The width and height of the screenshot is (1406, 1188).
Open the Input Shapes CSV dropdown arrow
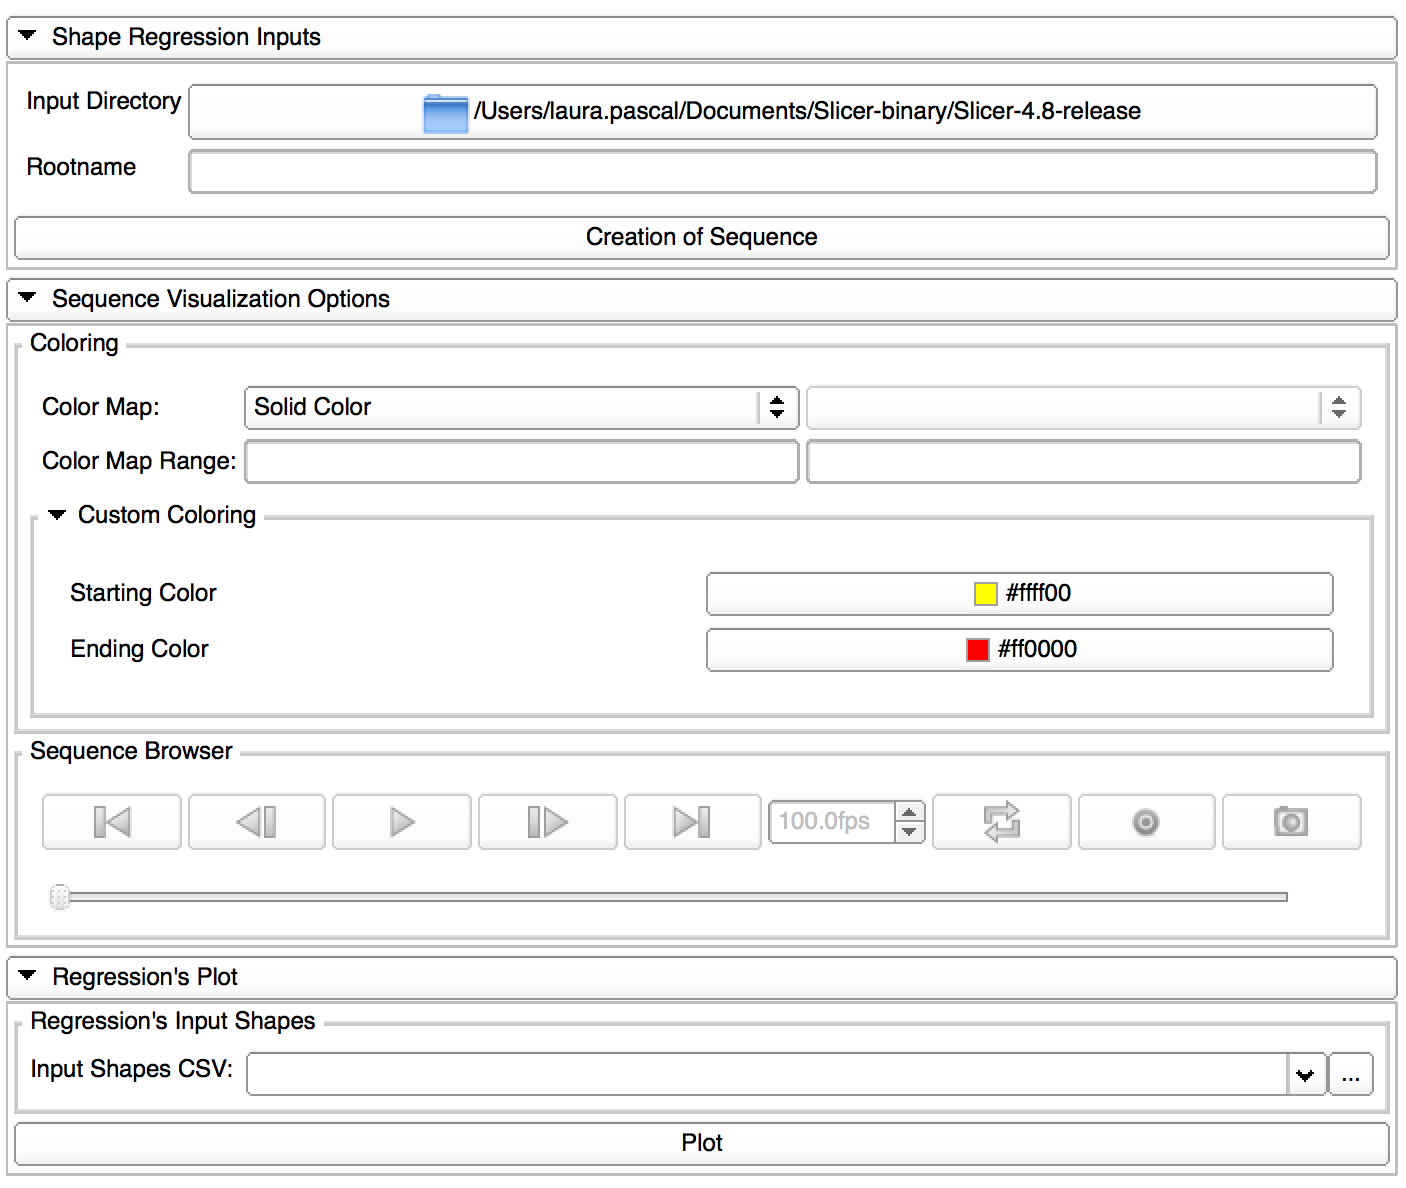tap(1305, 1076)
